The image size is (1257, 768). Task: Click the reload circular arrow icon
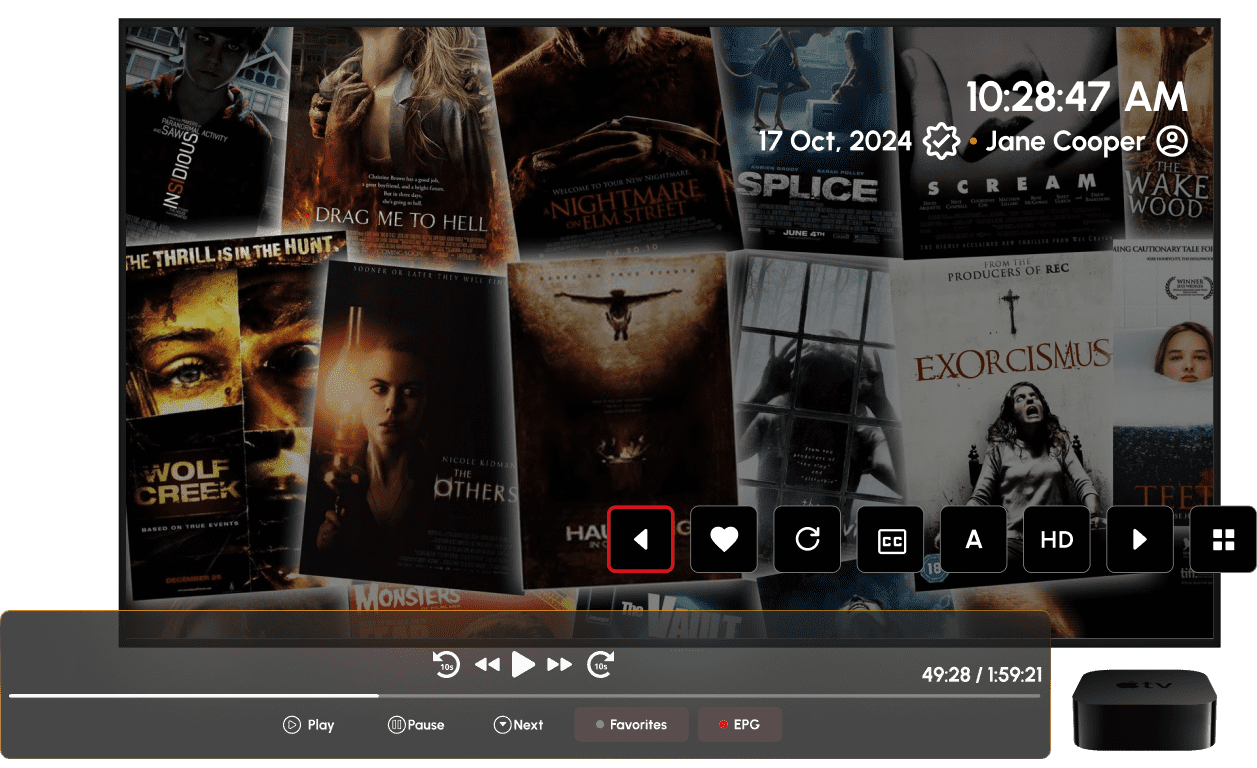click(807, 540)
